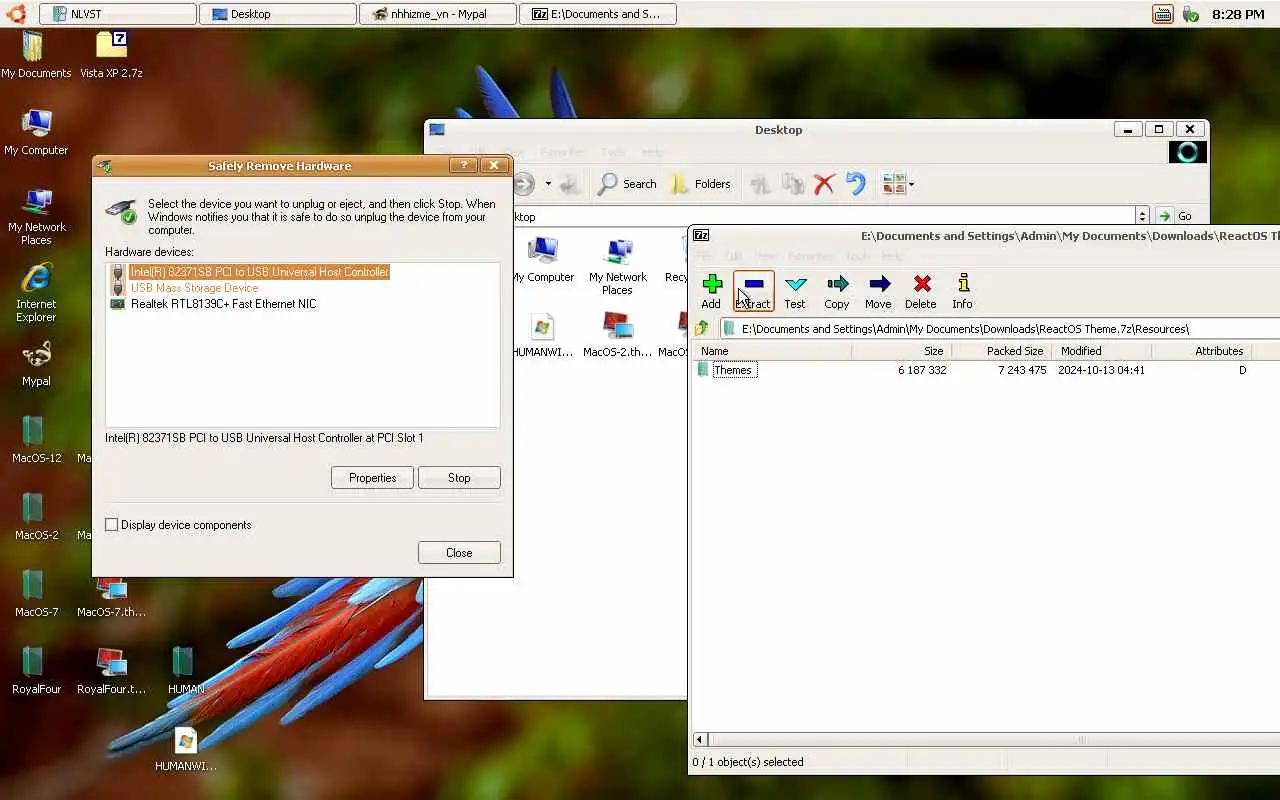Sort 7-Zip list by Name column

pos(771,351)
